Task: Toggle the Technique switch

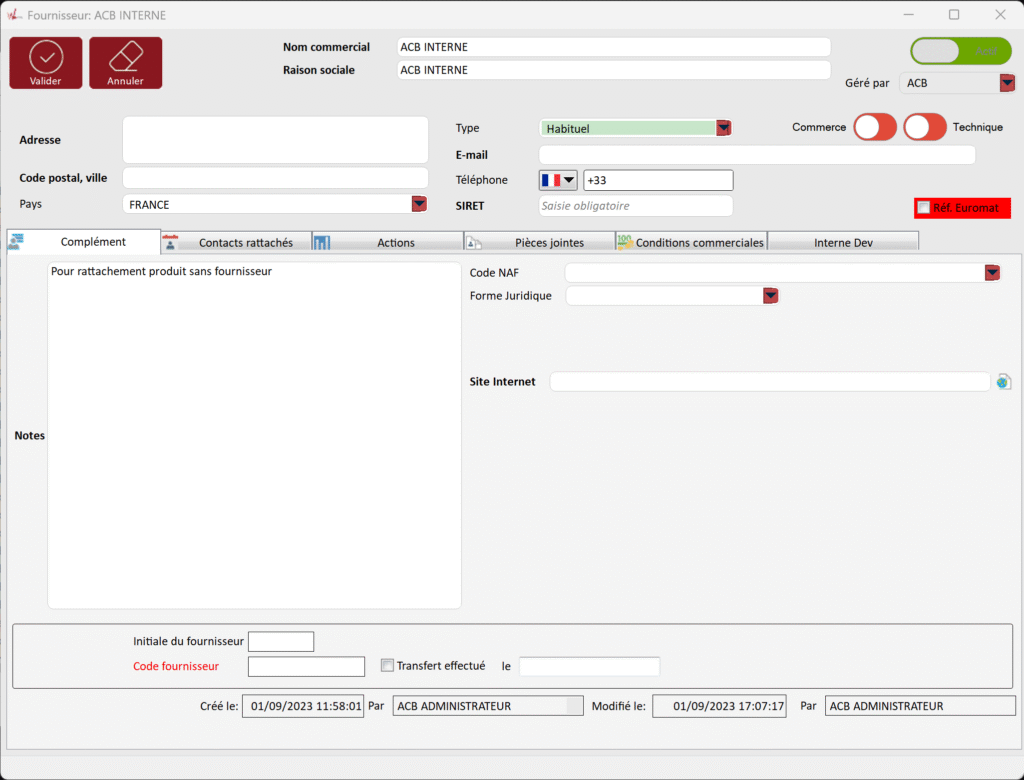Action: (x=925, y=127)
